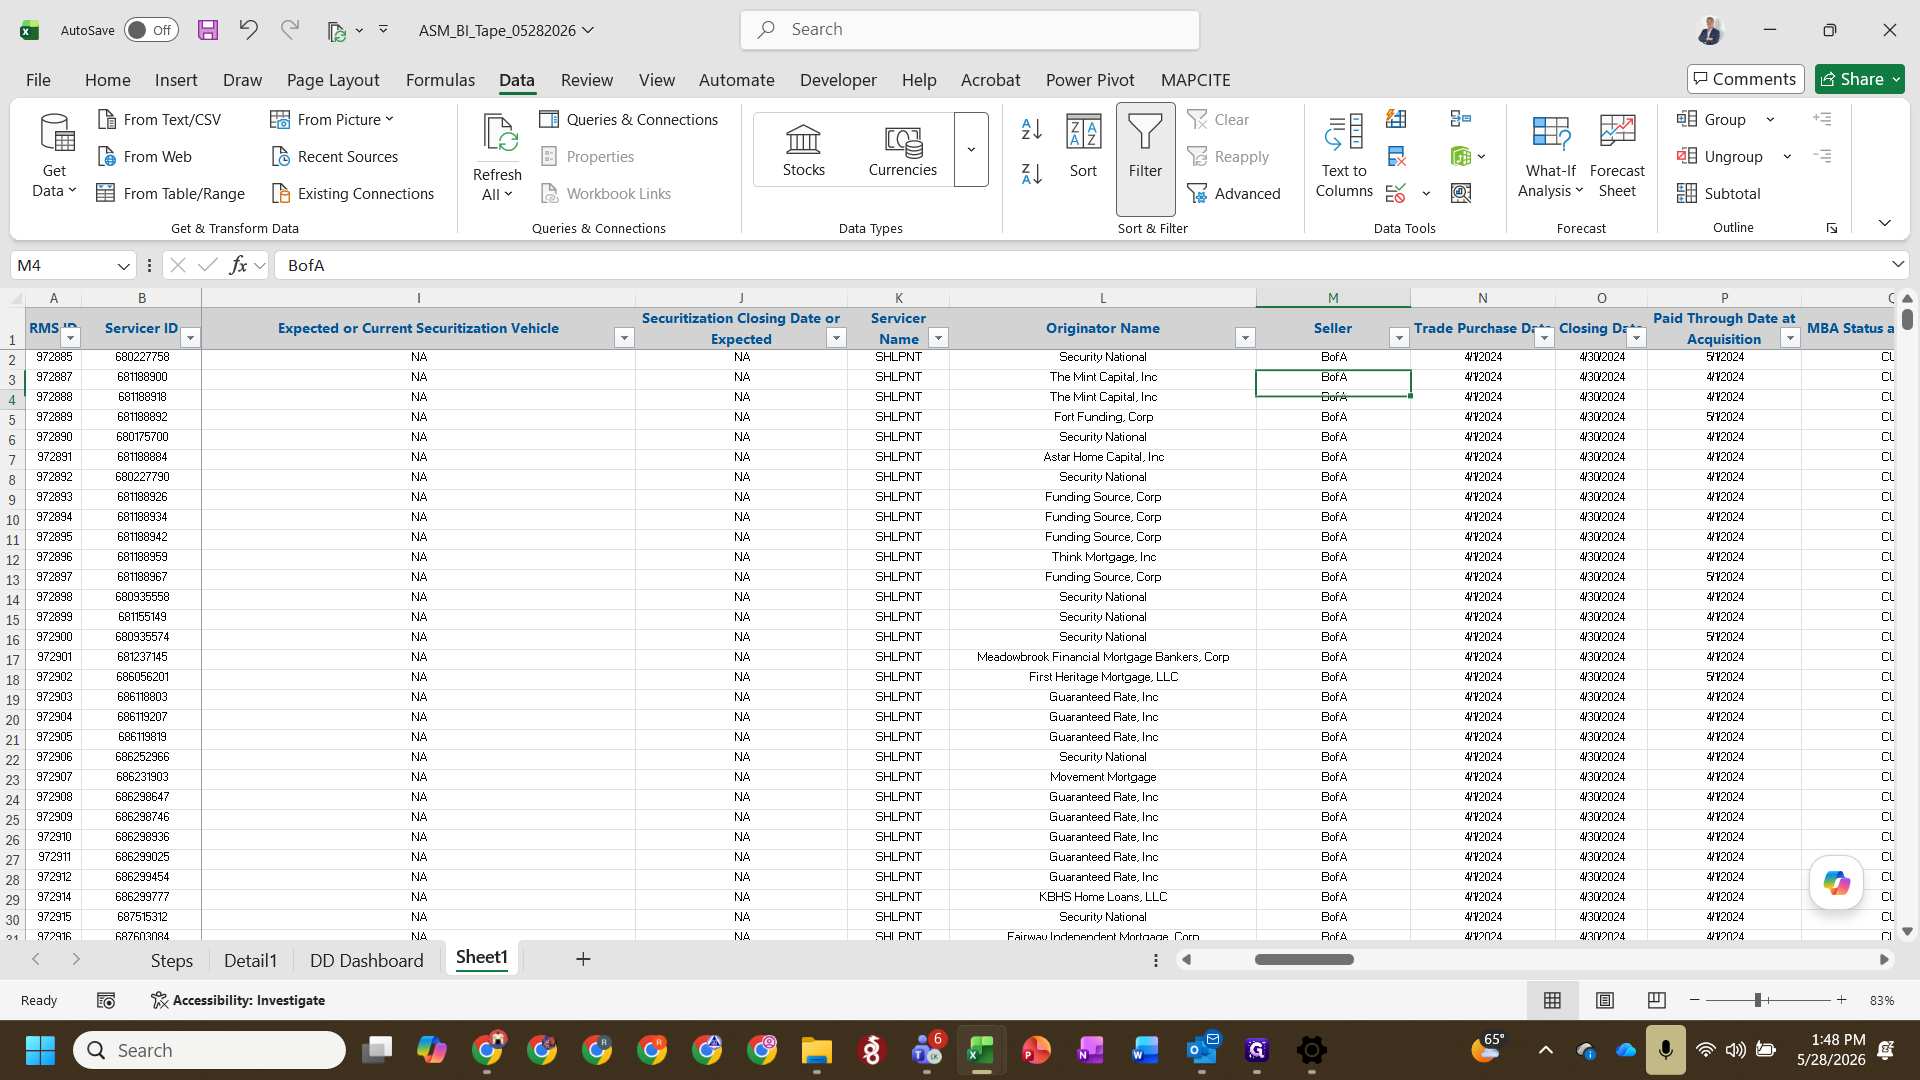Open the File menu
1920x1080 pixels.
38,80
